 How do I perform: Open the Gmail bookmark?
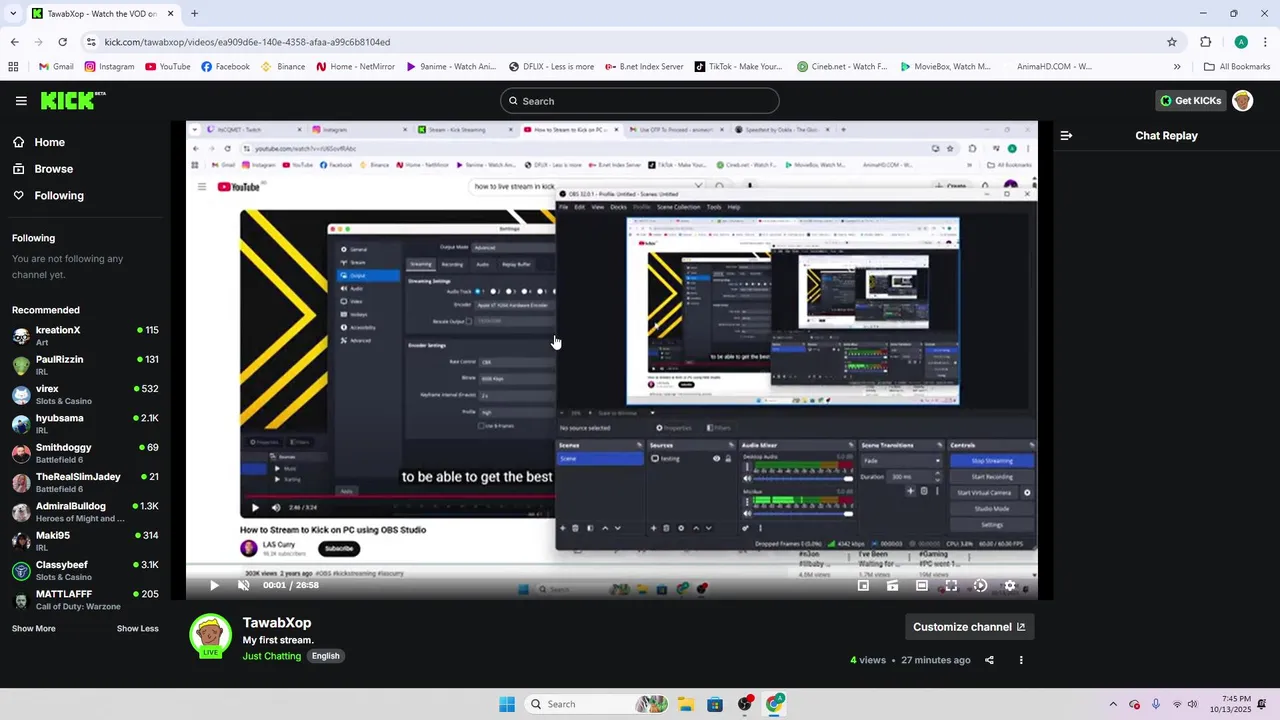click(x=56, y=67)
